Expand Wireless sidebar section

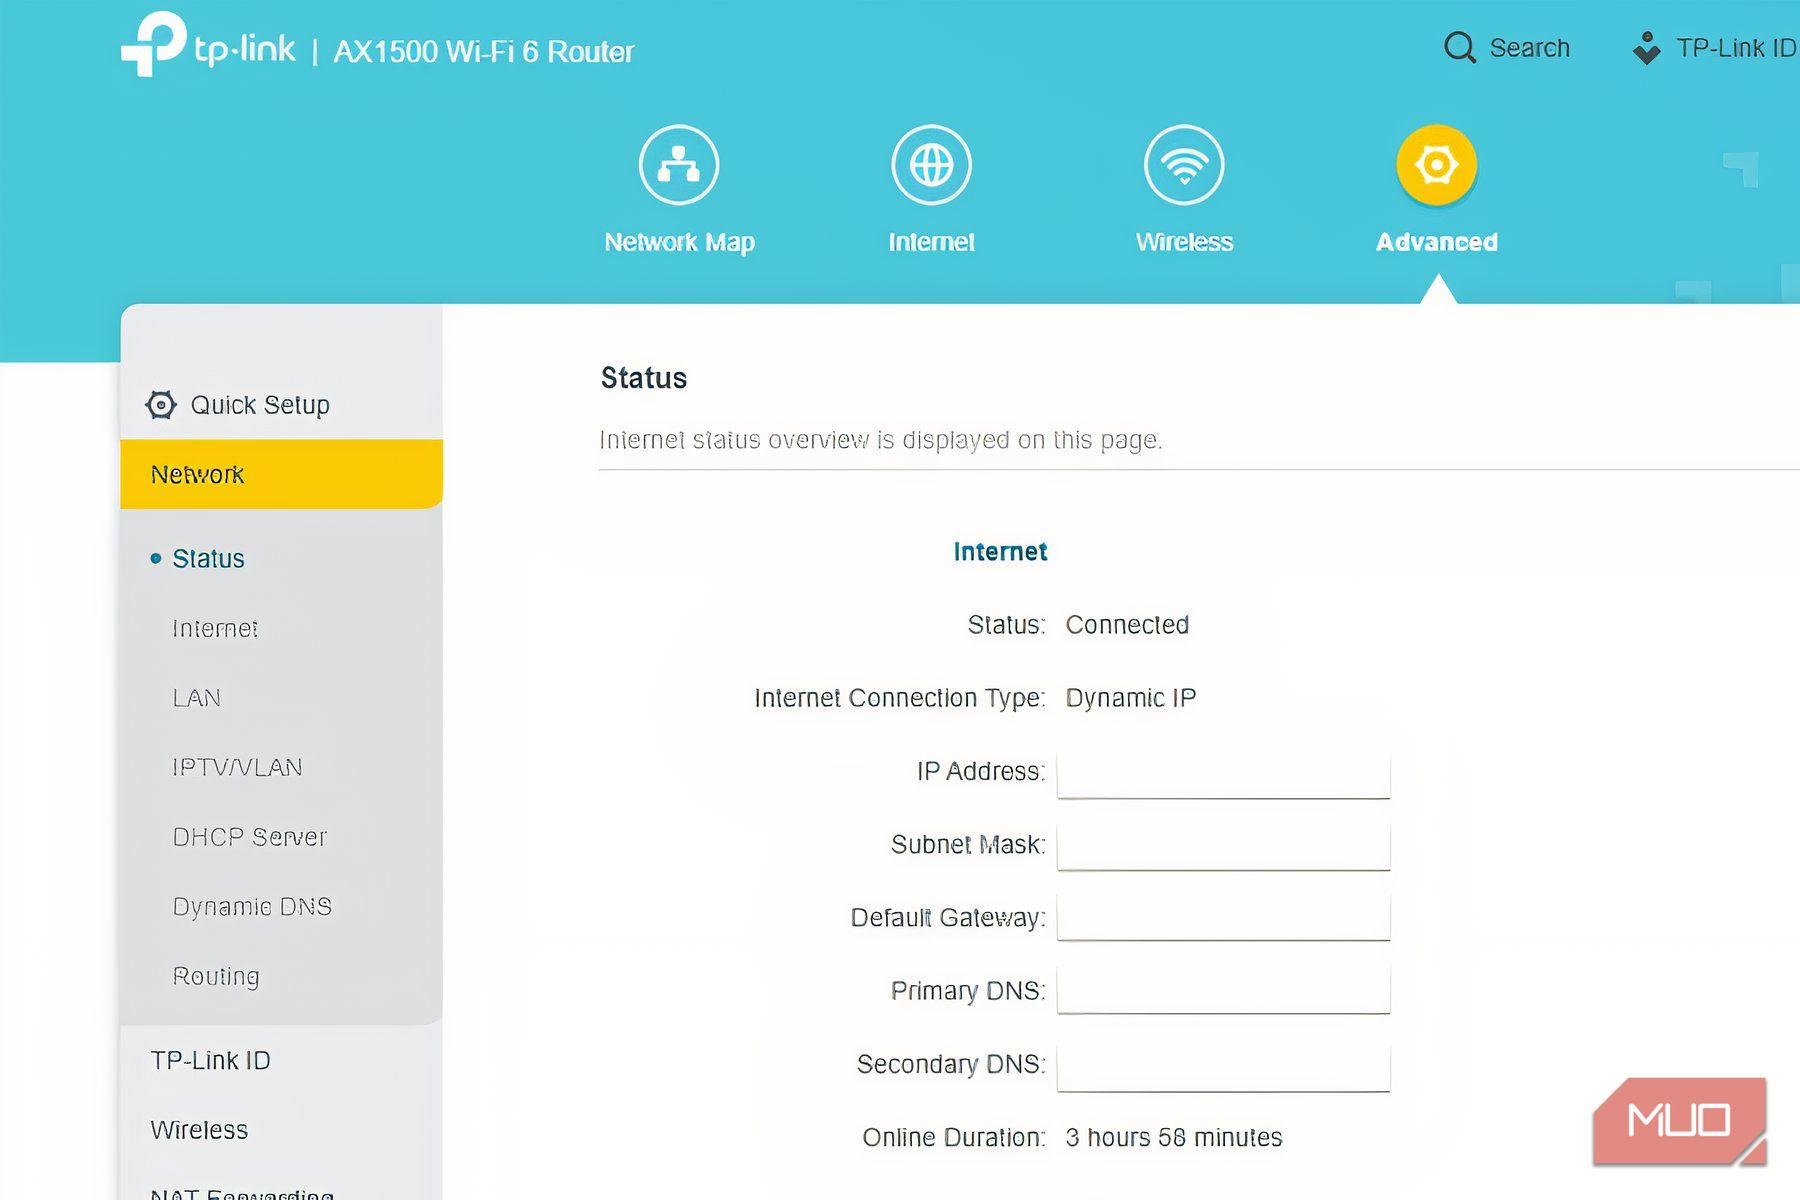199,1130
